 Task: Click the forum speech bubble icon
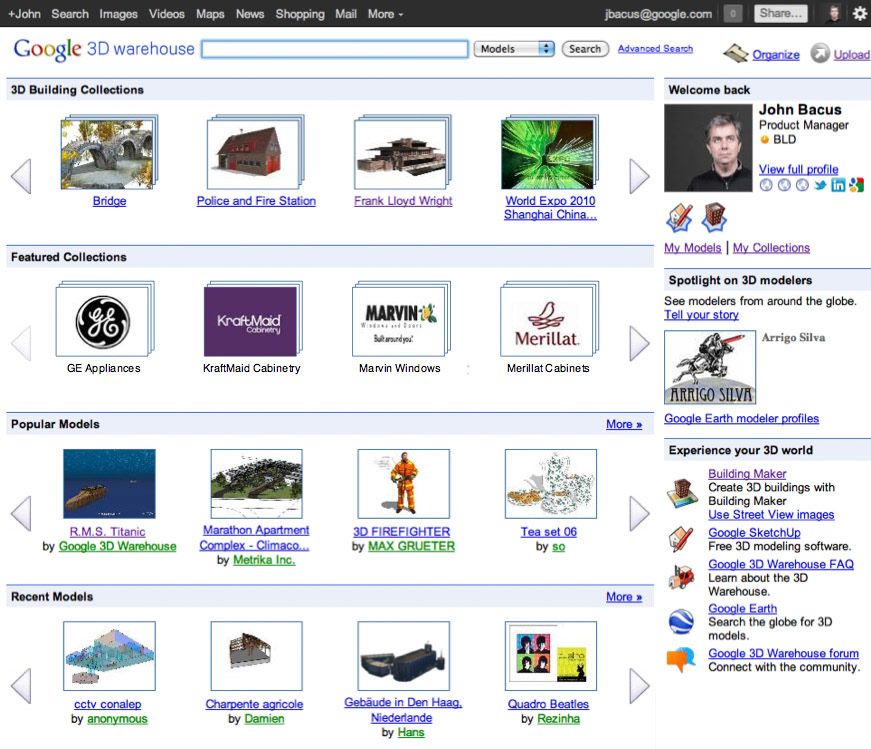tap(681, 660)
